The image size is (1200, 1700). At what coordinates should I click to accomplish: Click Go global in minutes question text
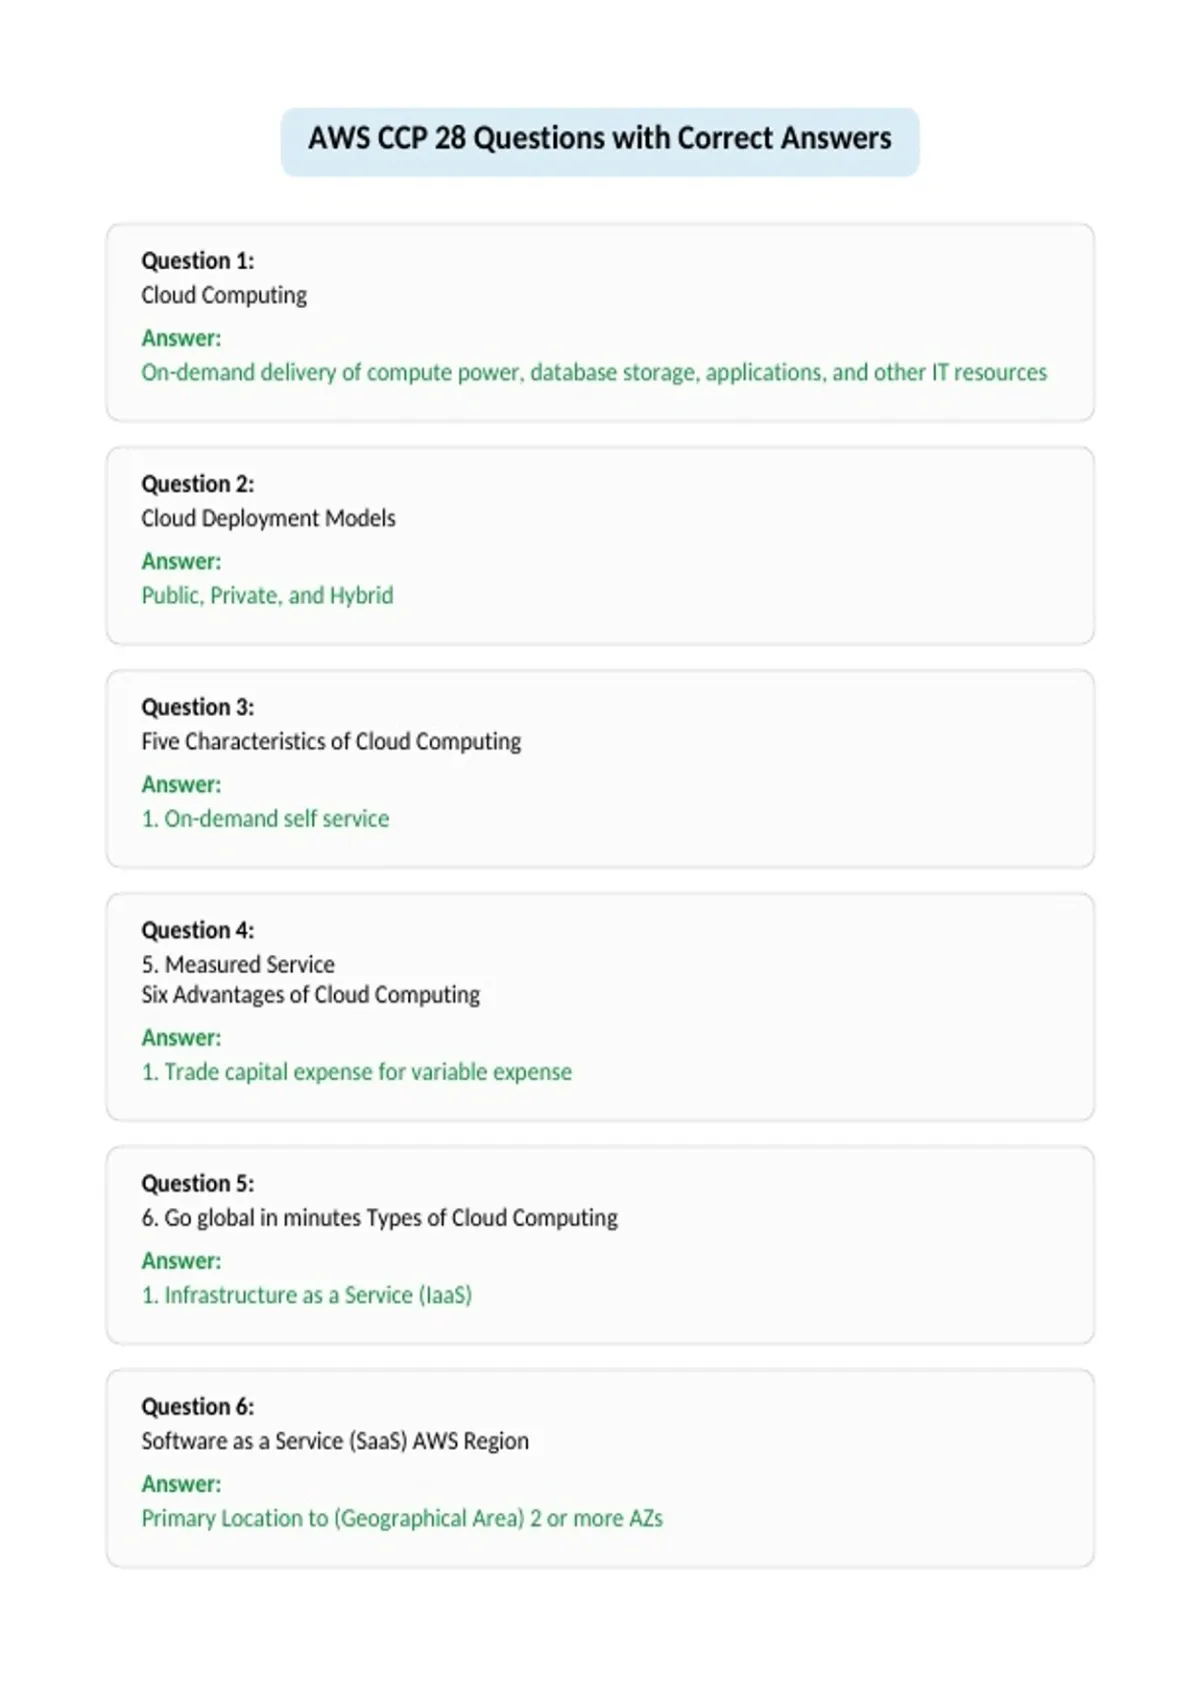tap(379, 1218)
